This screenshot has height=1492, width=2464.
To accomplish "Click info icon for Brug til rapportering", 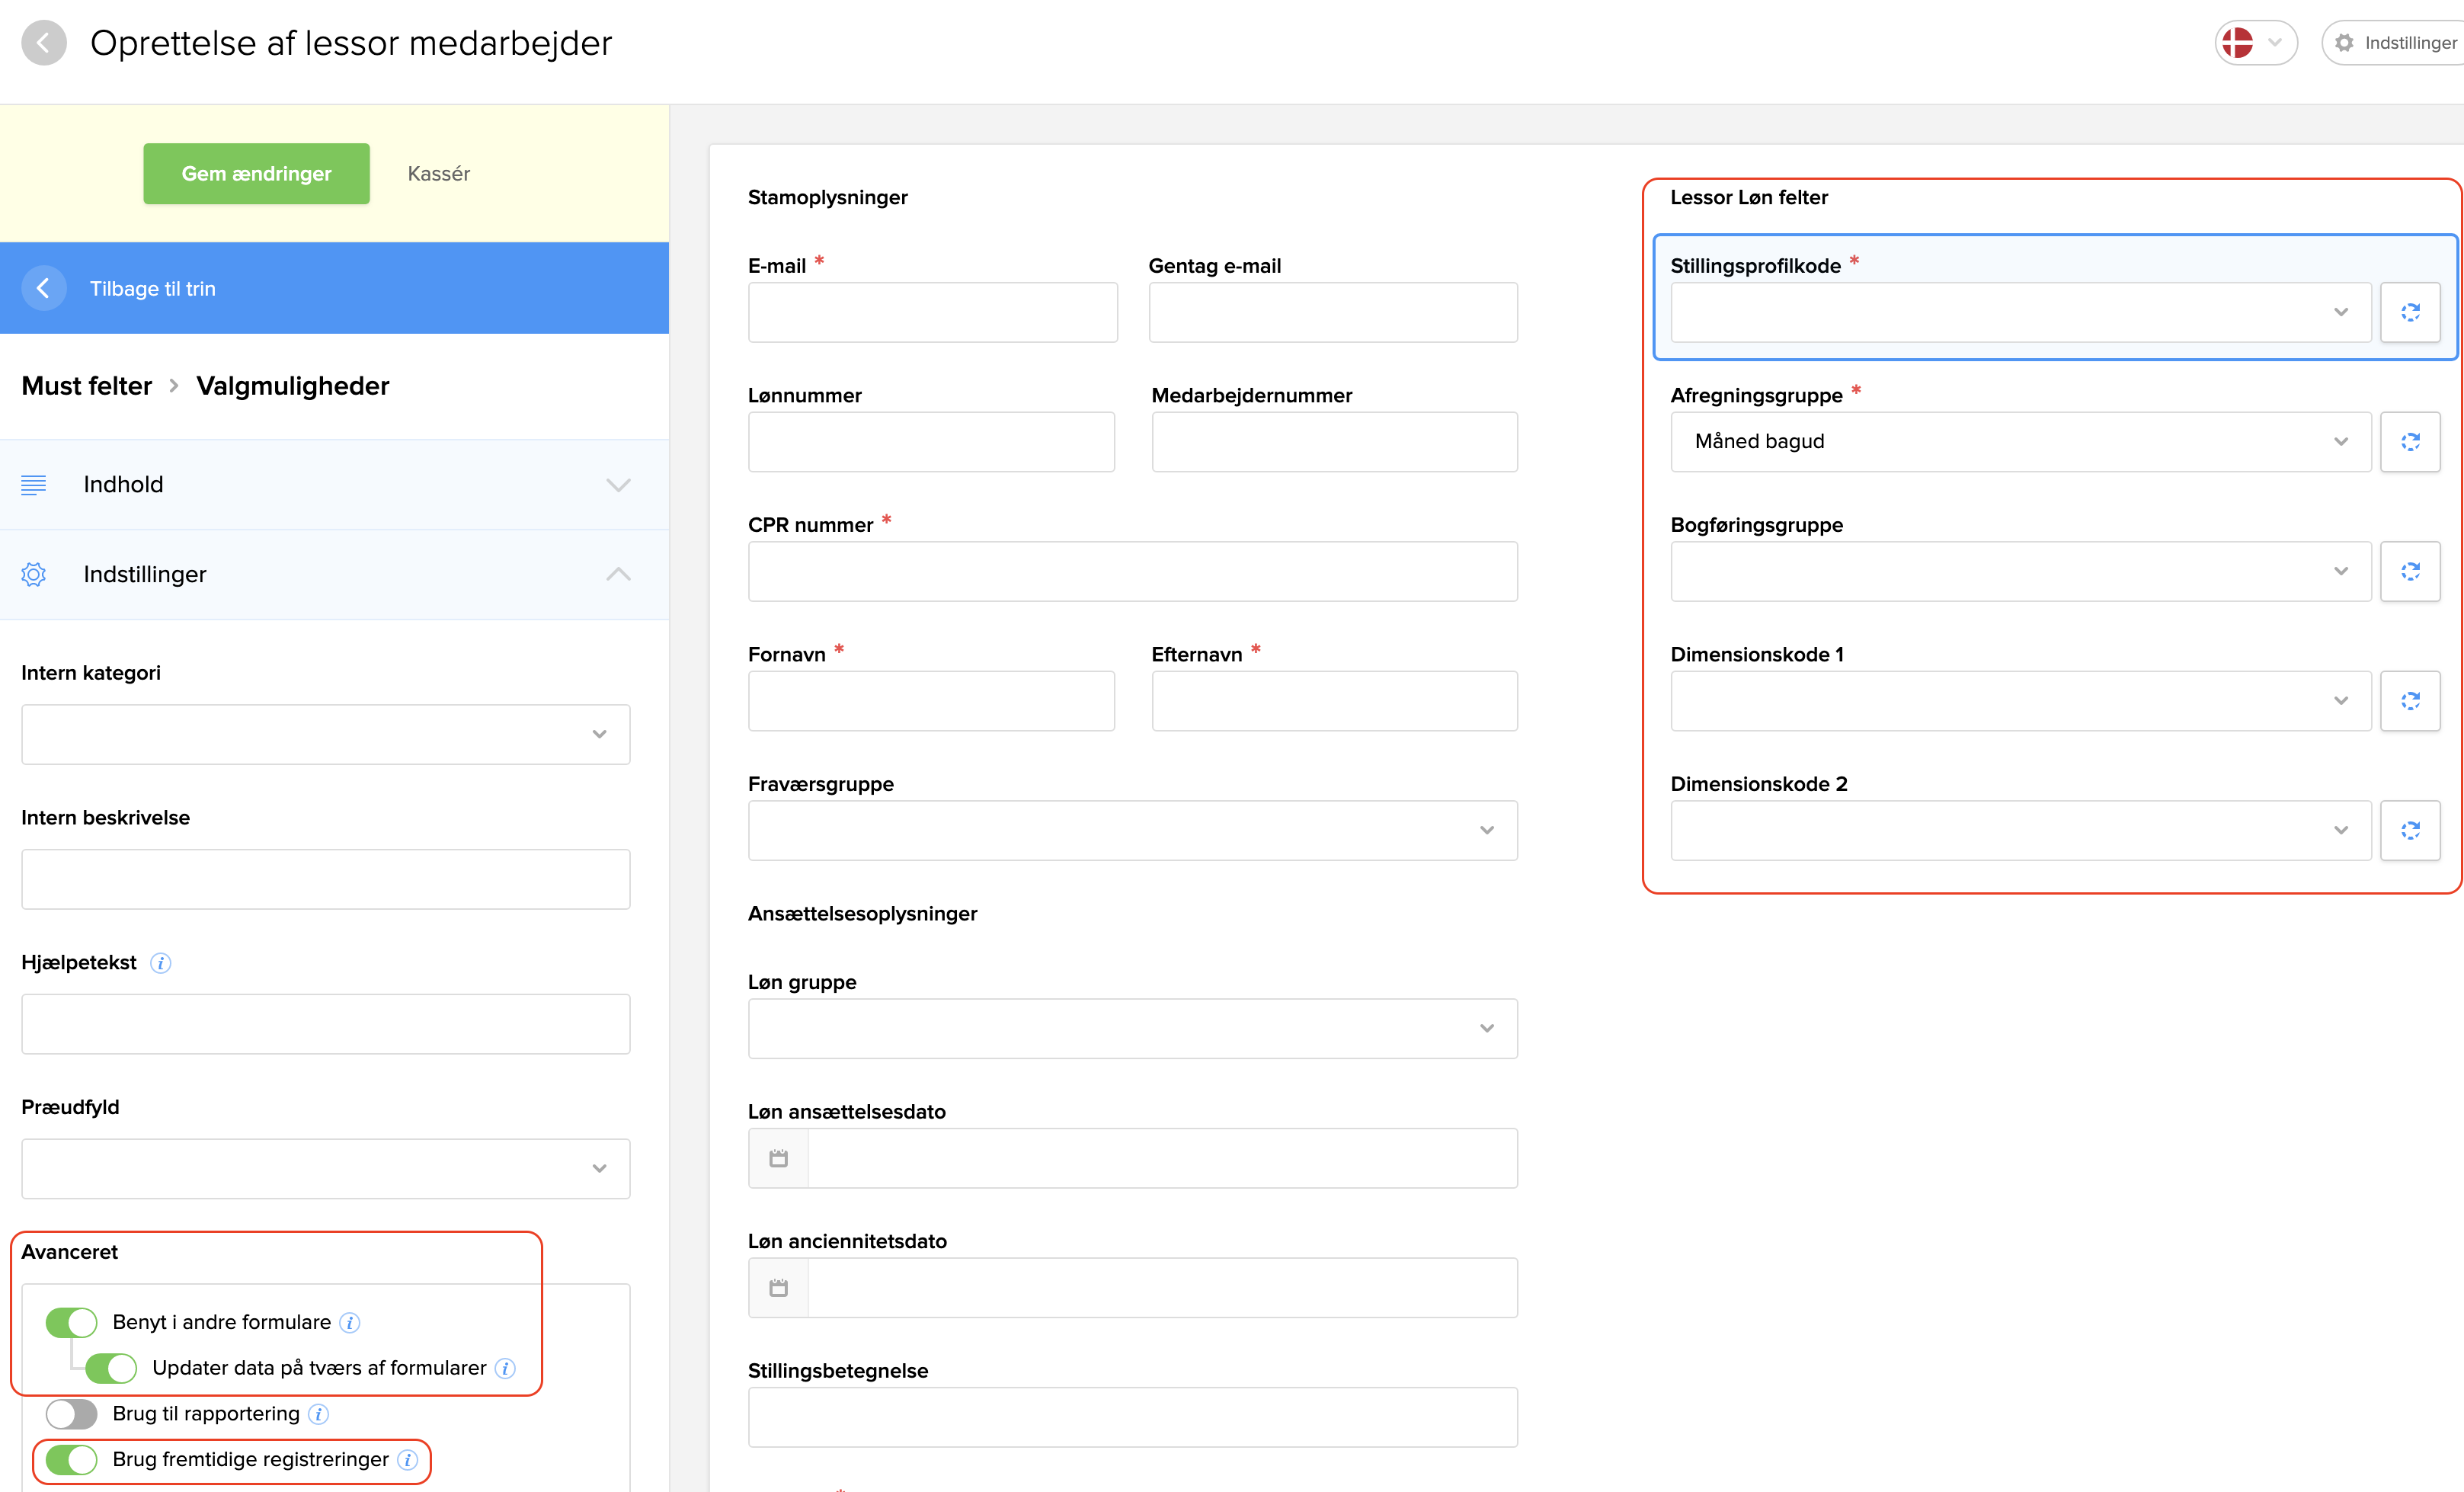I will 318,1414.
